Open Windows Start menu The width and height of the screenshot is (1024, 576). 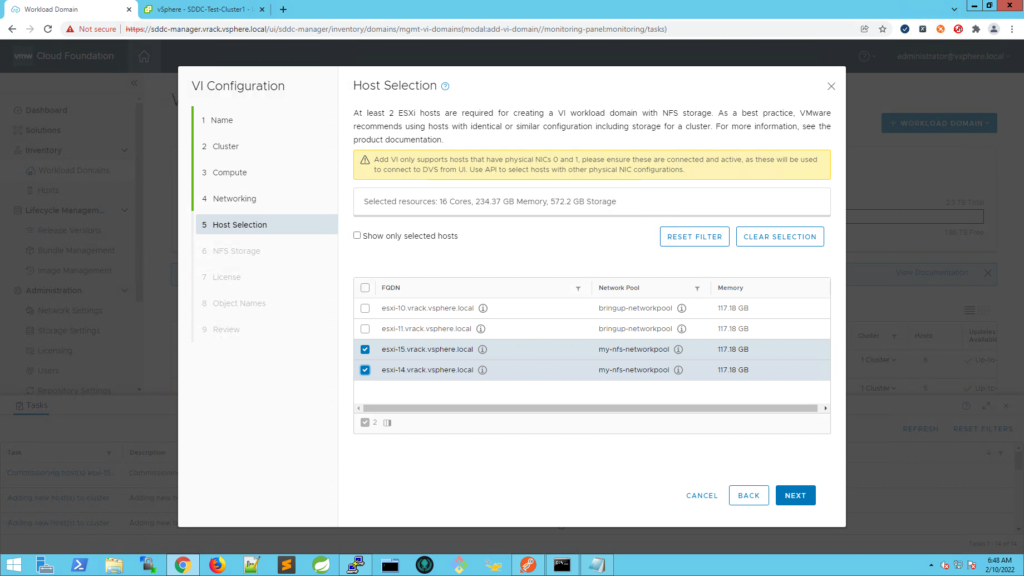pyautogui.click(x=13, y=565)
